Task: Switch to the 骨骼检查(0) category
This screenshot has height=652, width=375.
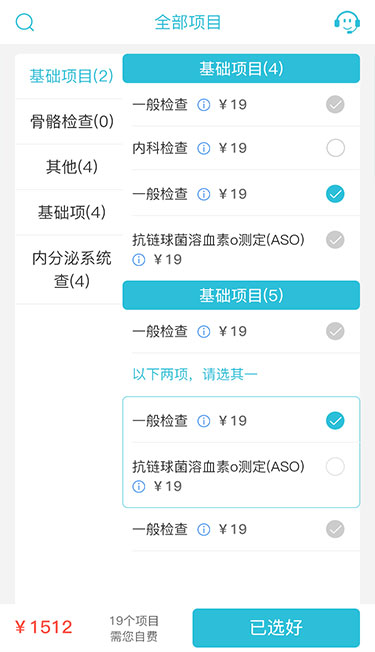Action: pos(72,121)
